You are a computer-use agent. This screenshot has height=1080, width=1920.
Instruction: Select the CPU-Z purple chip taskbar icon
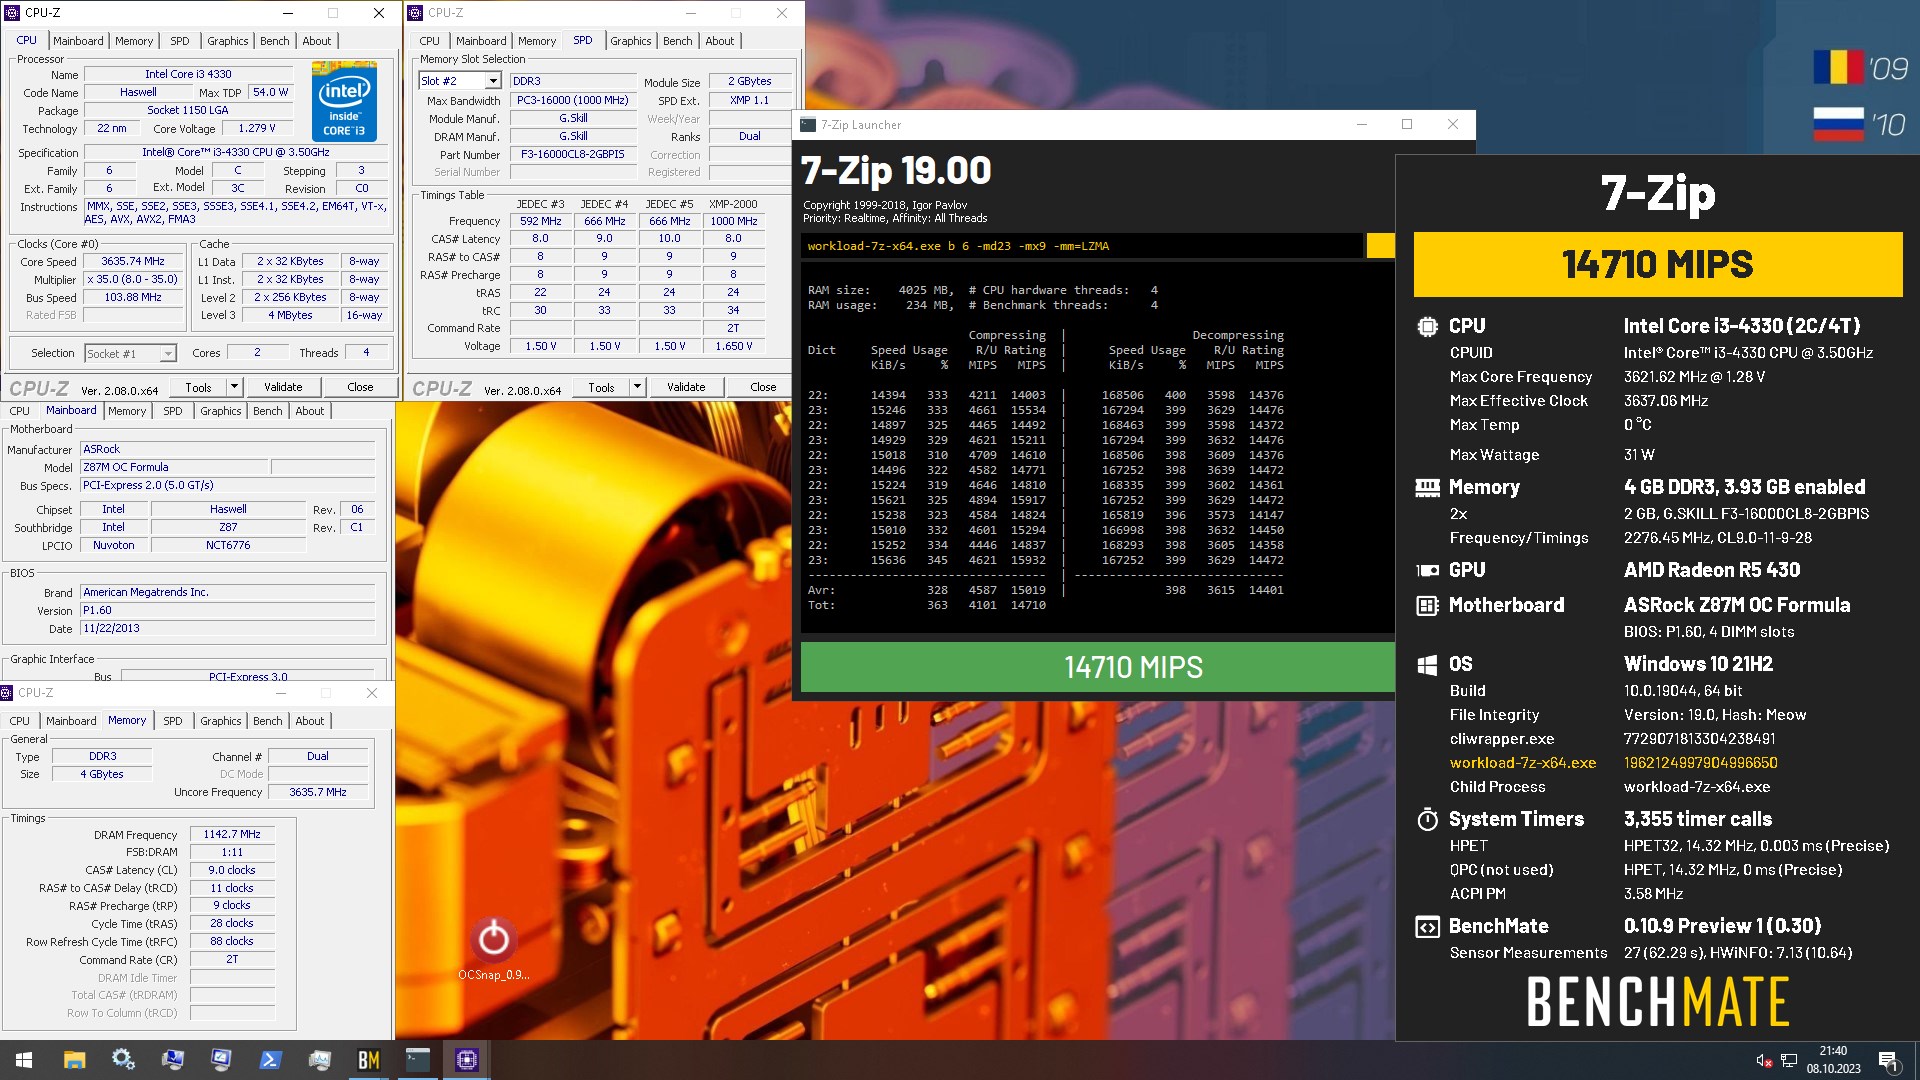466,1060
